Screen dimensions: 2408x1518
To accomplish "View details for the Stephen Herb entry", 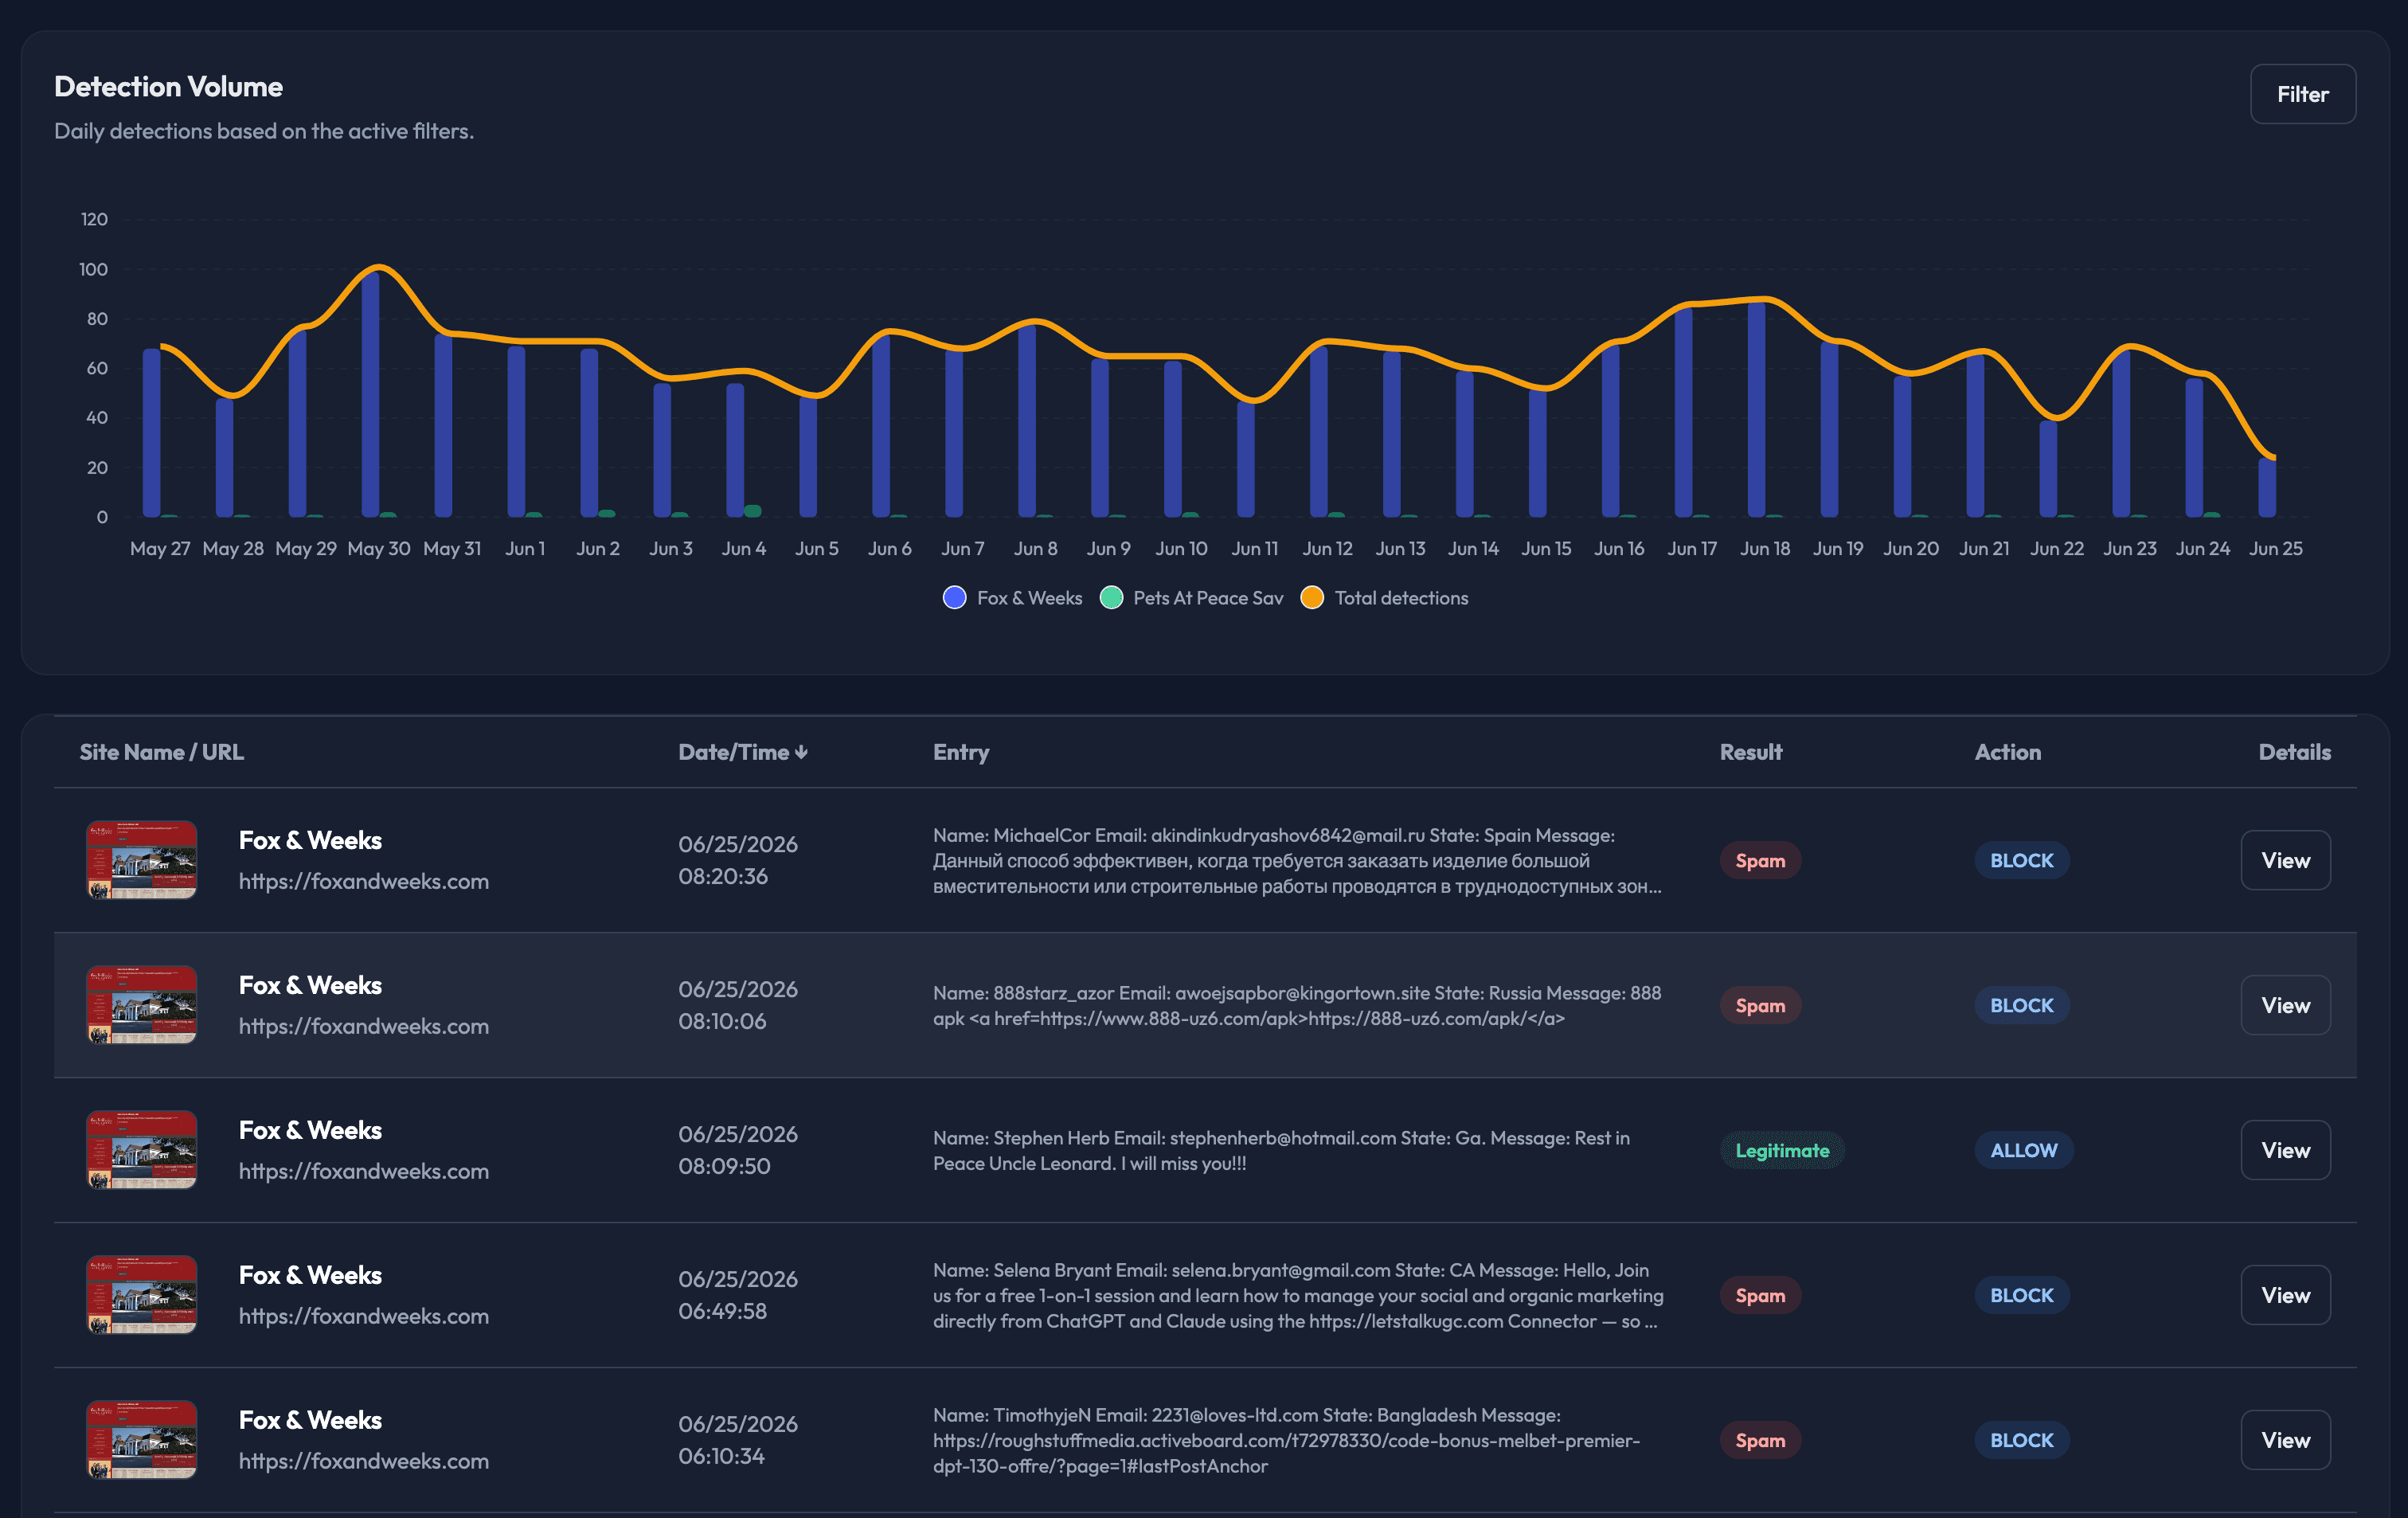I will click(2285, 1150).
